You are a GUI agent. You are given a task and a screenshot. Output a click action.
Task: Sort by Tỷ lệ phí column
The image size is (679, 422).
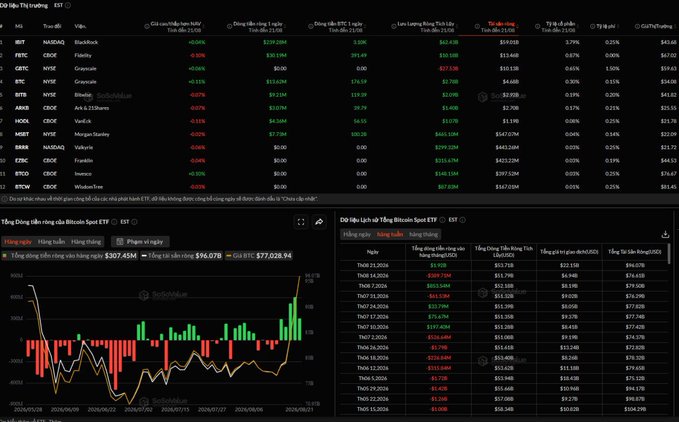click(x=618, y=26)
